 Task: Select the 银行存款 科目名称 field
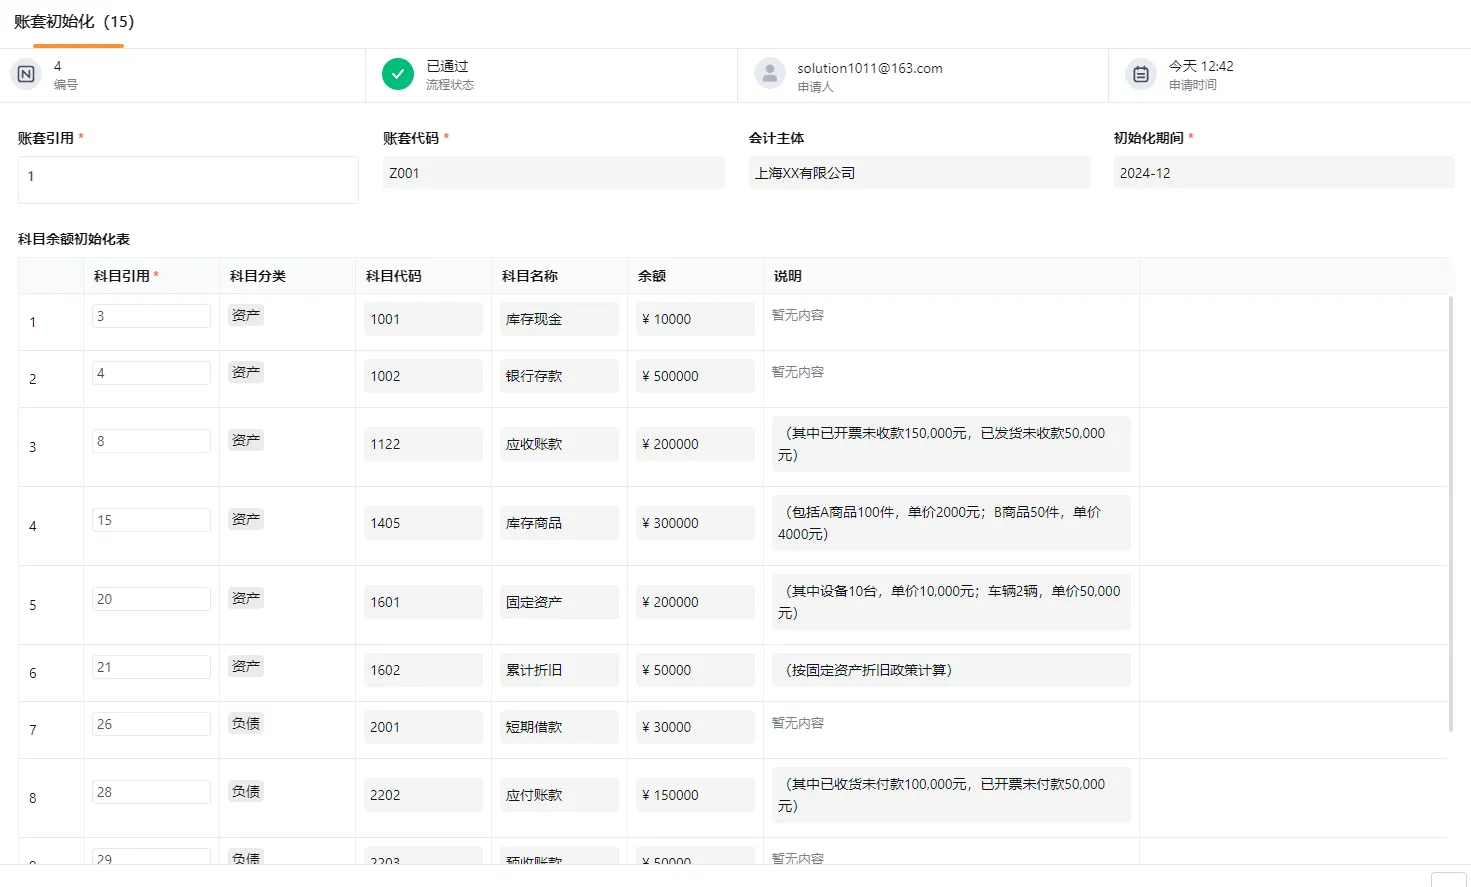(558, 376)
